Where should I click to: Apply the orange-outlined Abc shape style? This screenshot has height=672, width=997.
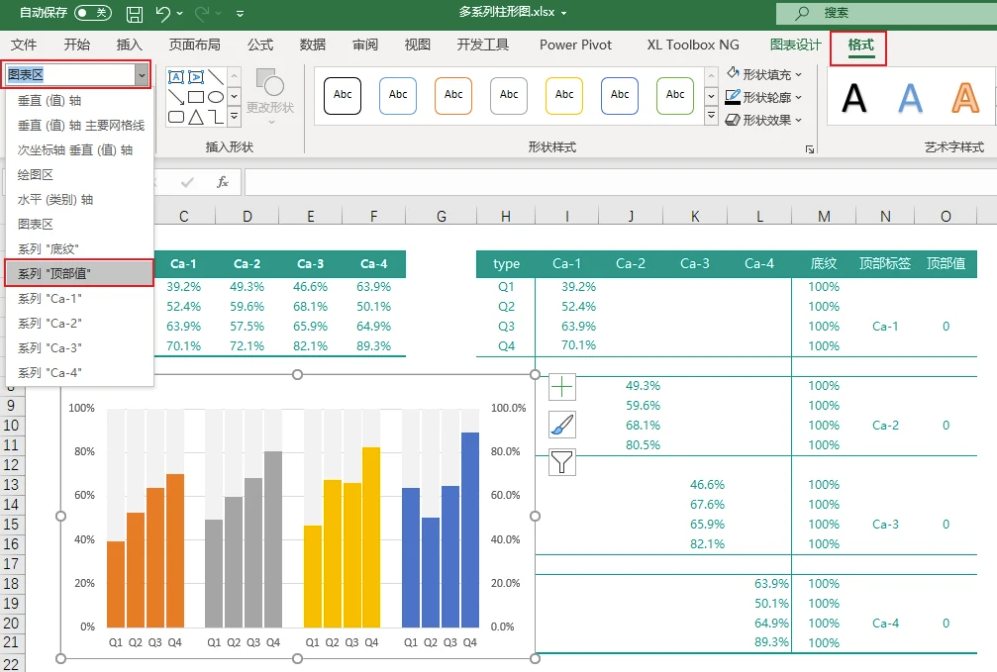pos(453,95)
